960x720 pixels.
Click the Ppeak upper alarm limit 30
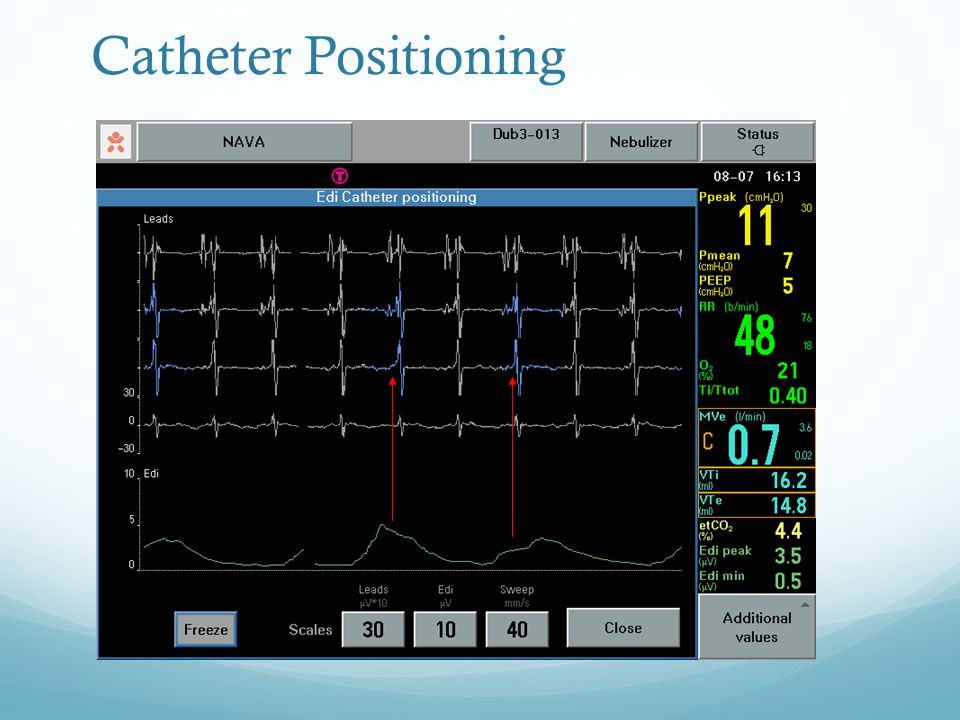tap(806, 208)
